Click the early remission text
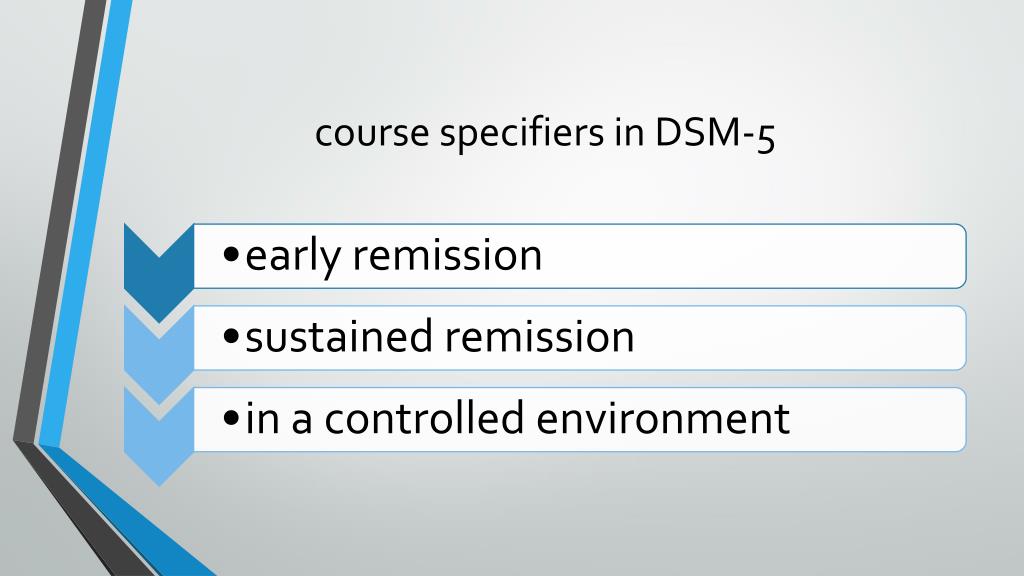The width and height of the screenshot is (1024, 576). click(x=394, y=255)
